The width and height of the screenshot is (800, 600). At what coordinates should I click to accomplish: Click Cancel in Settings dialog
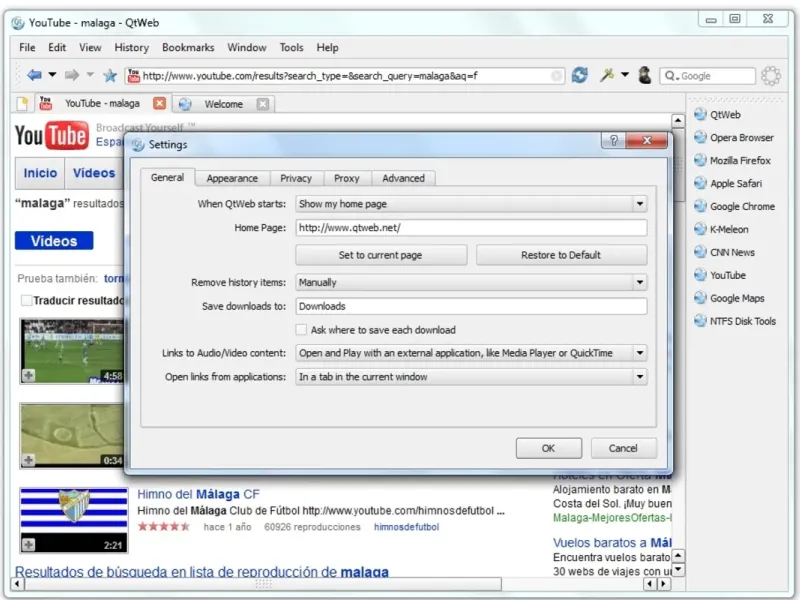(x=623, y=448)
